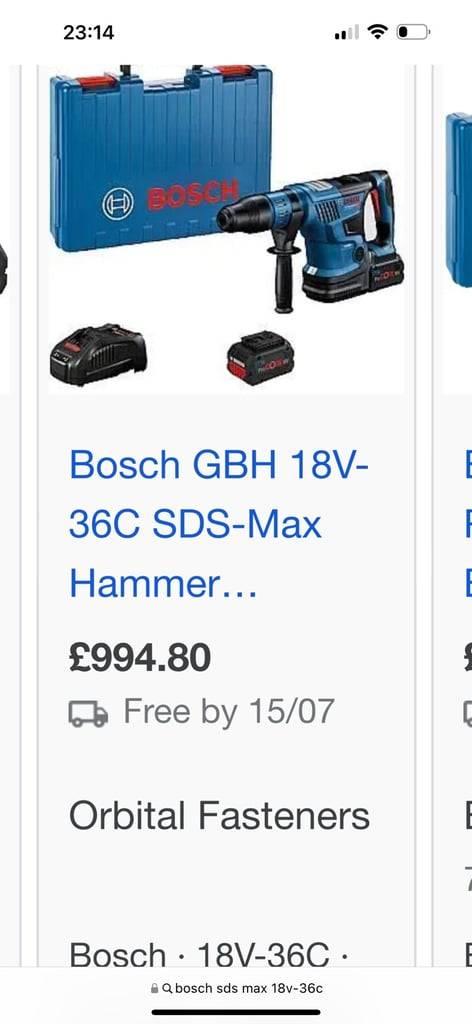Screen dimensions: 472x1024
Task: Tap the blue Bosch carrying case image
Action: click(x=161, y=158)
